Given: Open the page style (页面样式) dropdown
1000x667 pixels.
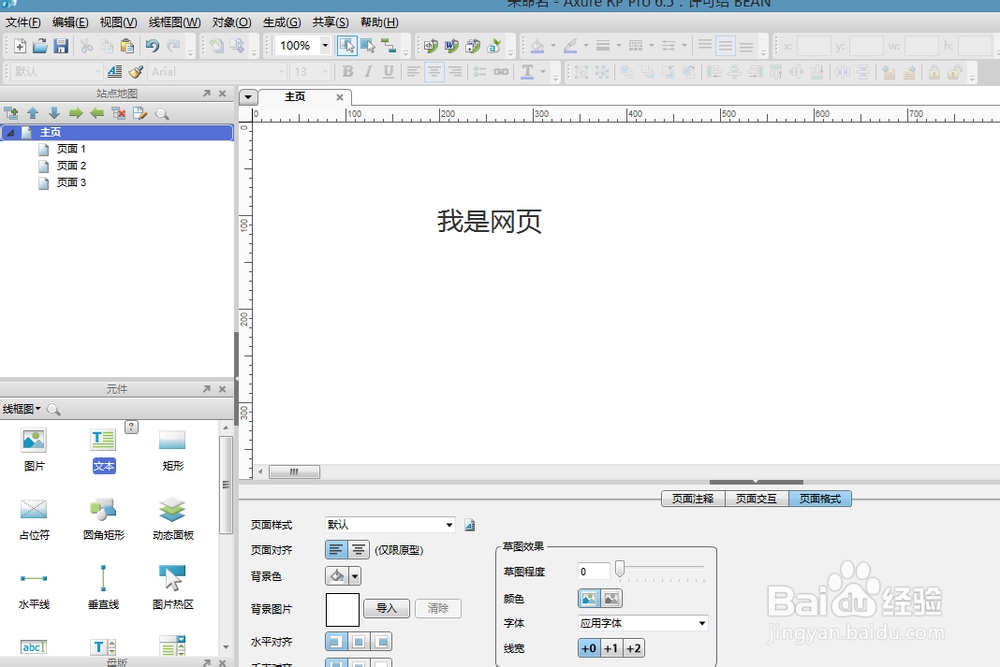Looking at the screenshot, I should point(449,525).
